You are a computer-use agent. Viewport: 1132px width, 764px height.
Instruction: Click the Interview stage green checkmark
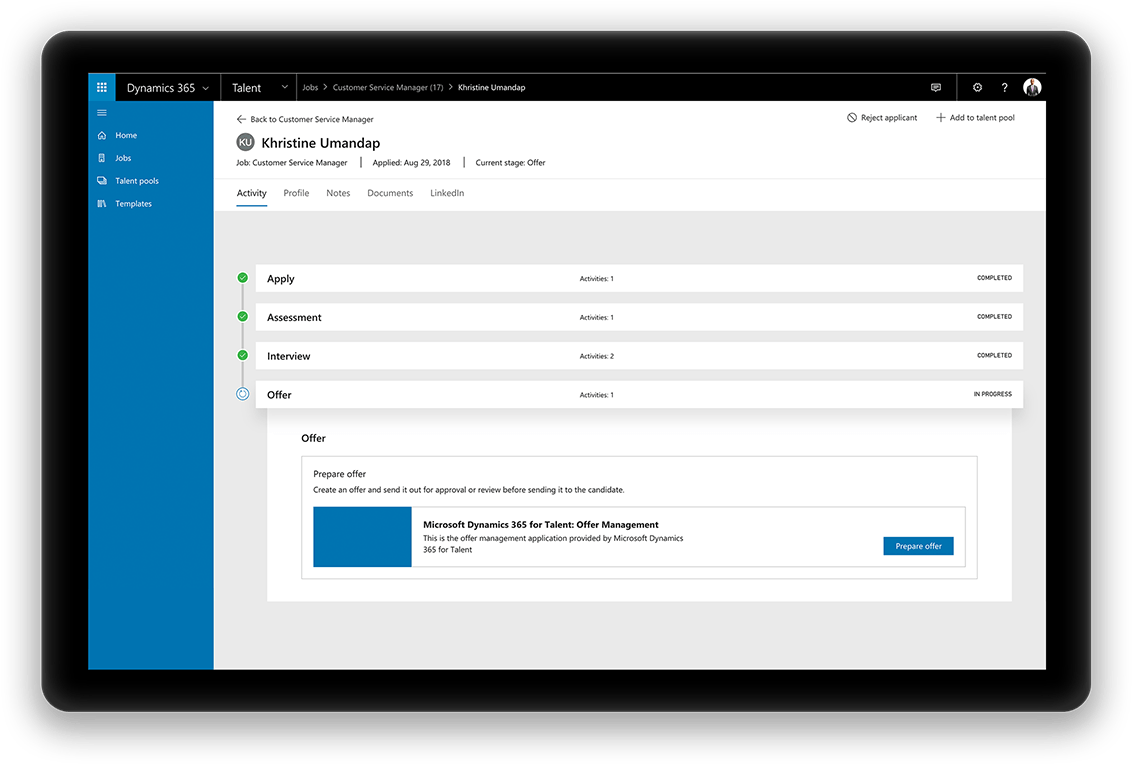pyautogui.click(x=243, y=355)
